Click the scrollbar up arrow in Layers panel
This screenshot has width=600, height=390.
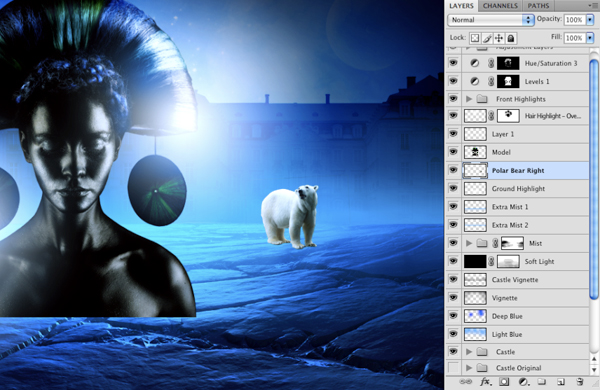(x=594, y=359)
